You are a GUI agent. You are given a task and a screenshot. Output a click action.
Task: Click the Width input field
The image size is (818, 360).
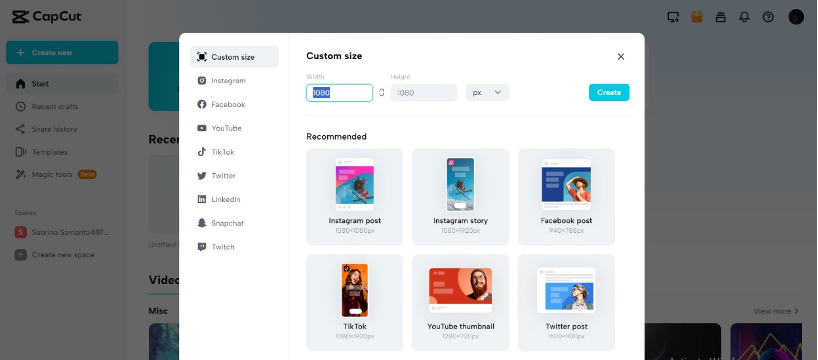point(340,93)
